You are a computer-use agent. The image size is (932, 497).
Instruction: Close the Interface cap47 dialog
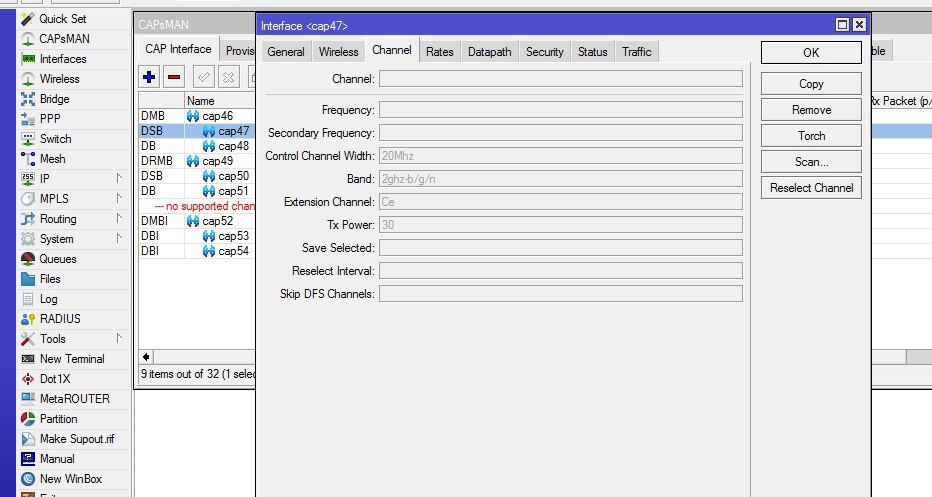859,24
